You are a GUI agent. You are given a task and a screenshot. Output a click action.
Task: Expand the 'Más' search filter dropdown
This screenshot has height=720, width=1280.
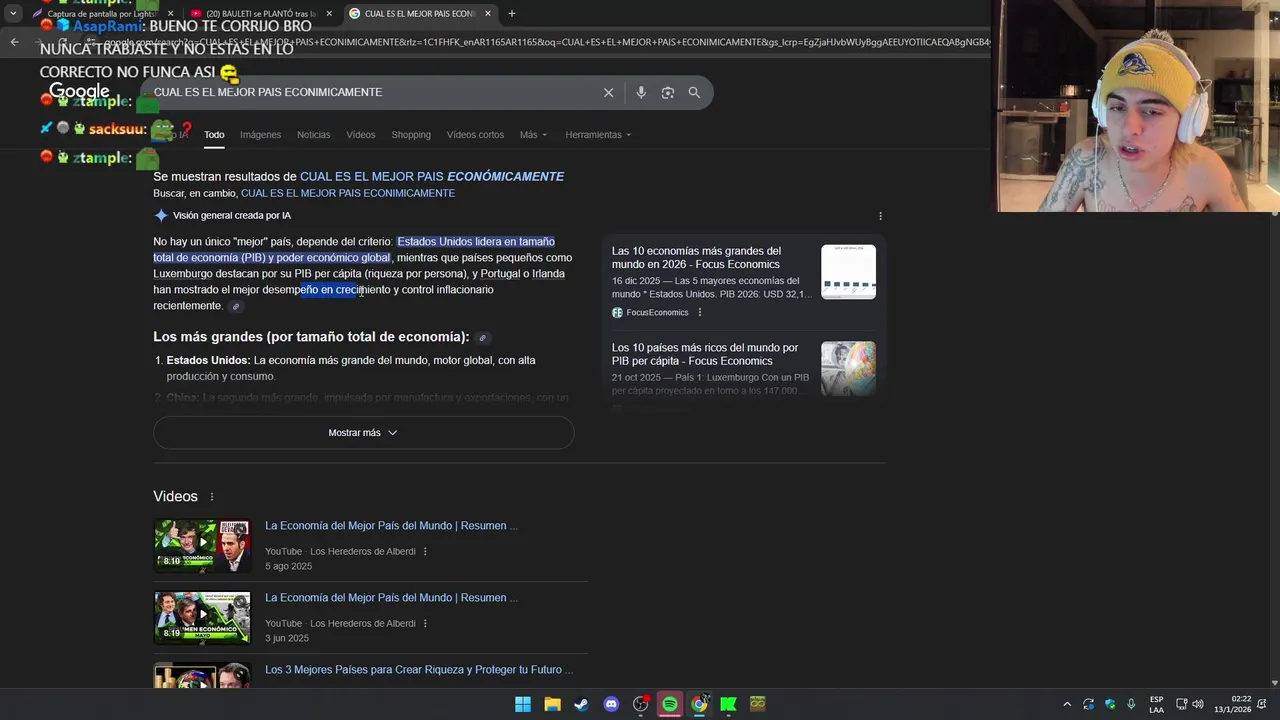click(x=532, y=135)
